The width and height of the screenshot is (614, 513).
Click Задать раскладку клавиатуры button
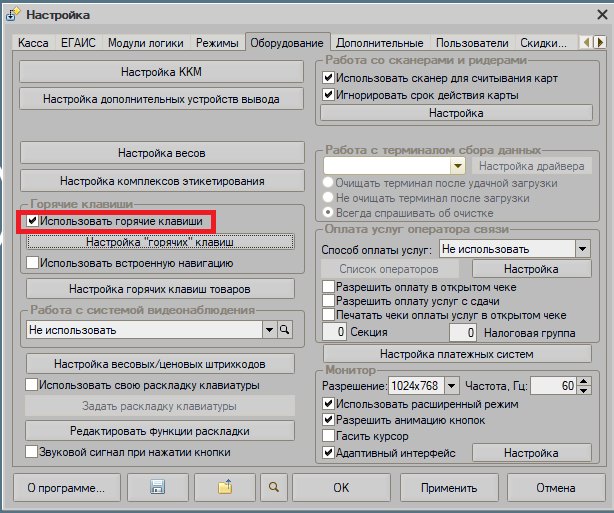[x=160, y=406]
